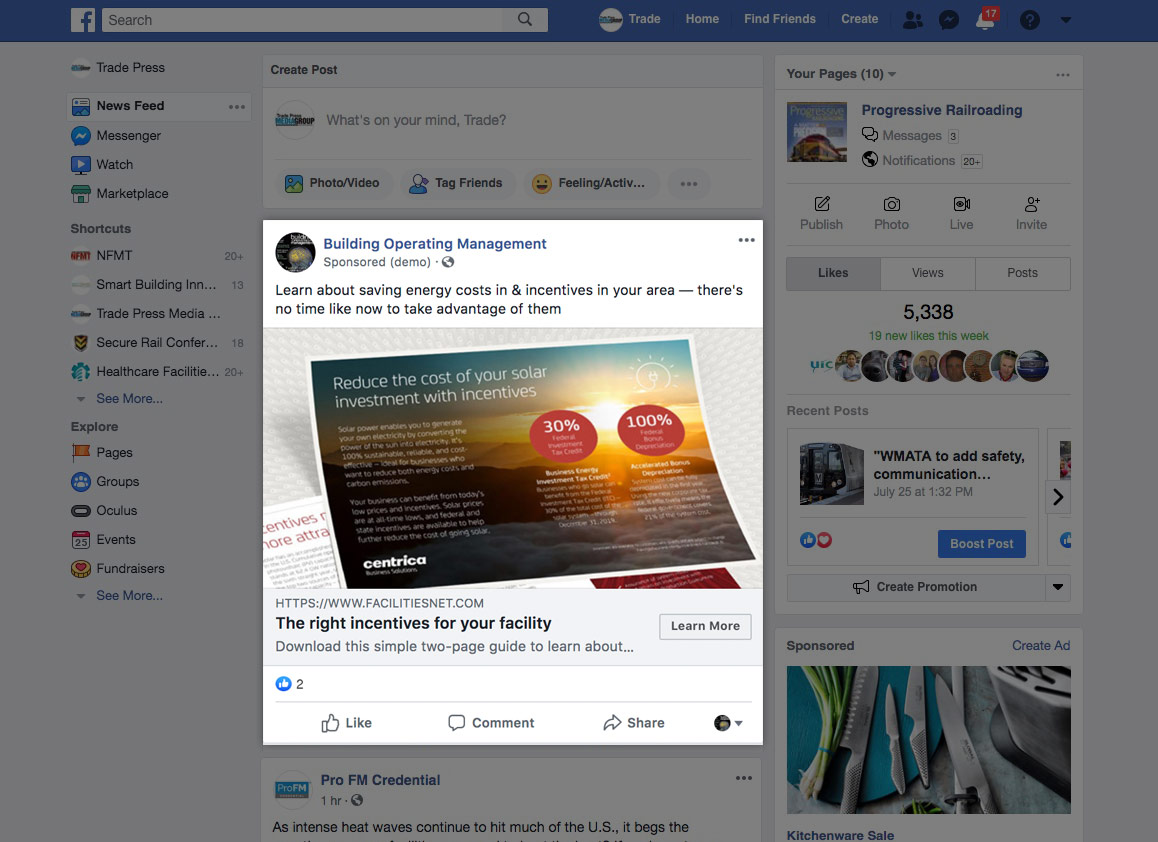
Task: Open the help question mark icon
Action: [1029, 20]
